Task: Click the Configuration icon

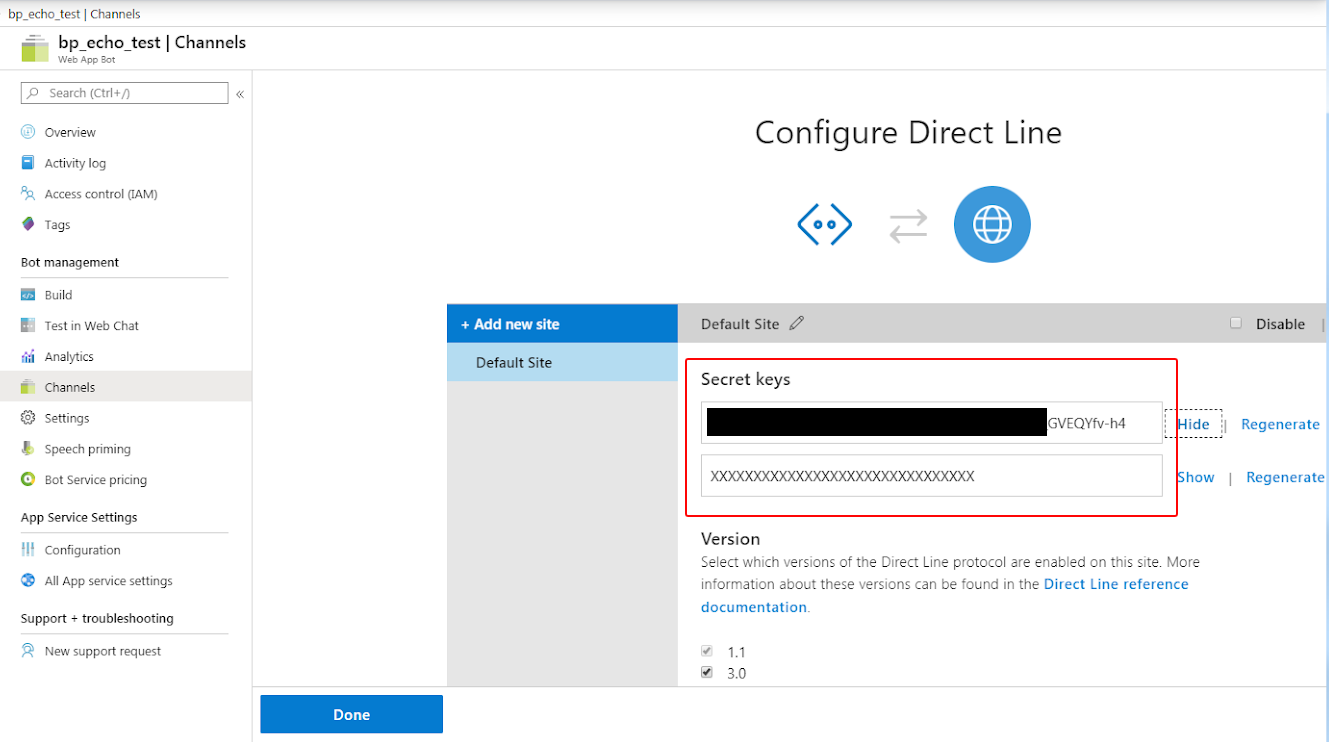Action: point(28,550)
